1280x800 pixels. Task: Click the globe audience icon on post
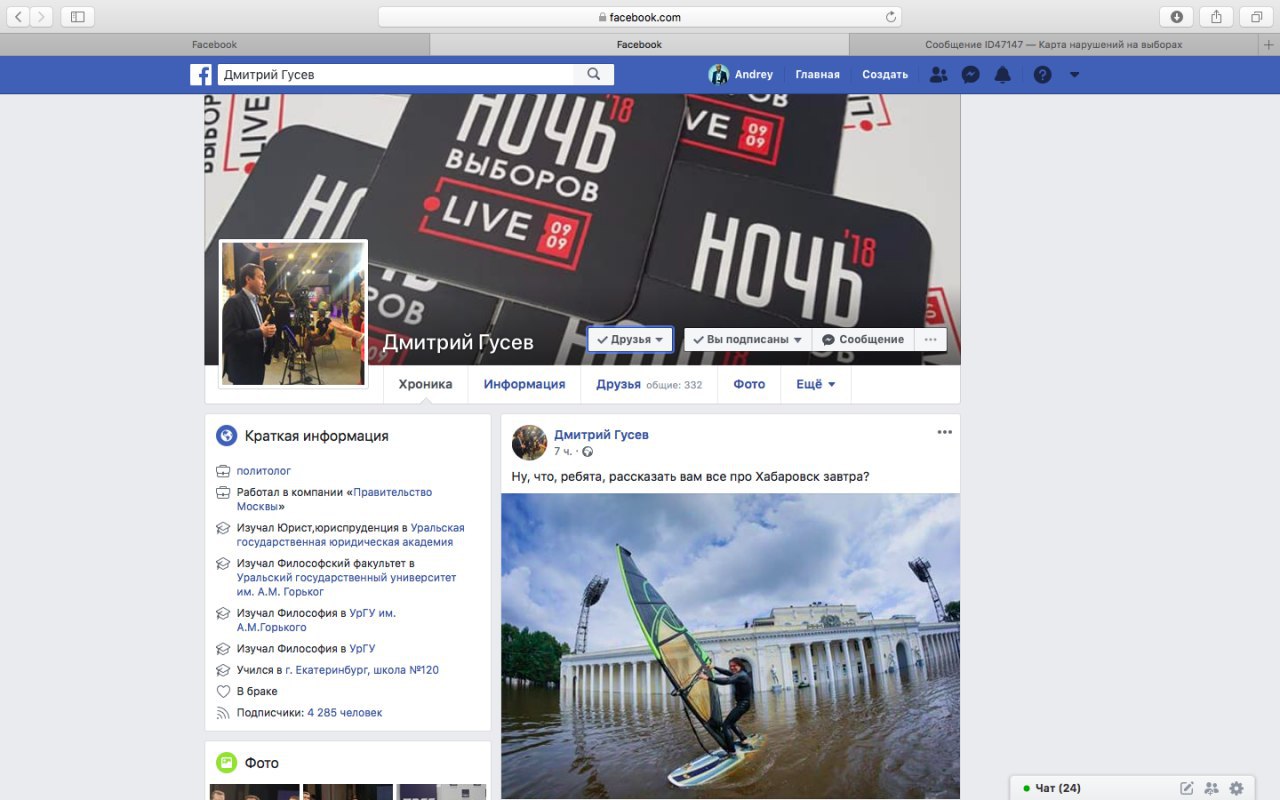(588, 452)
